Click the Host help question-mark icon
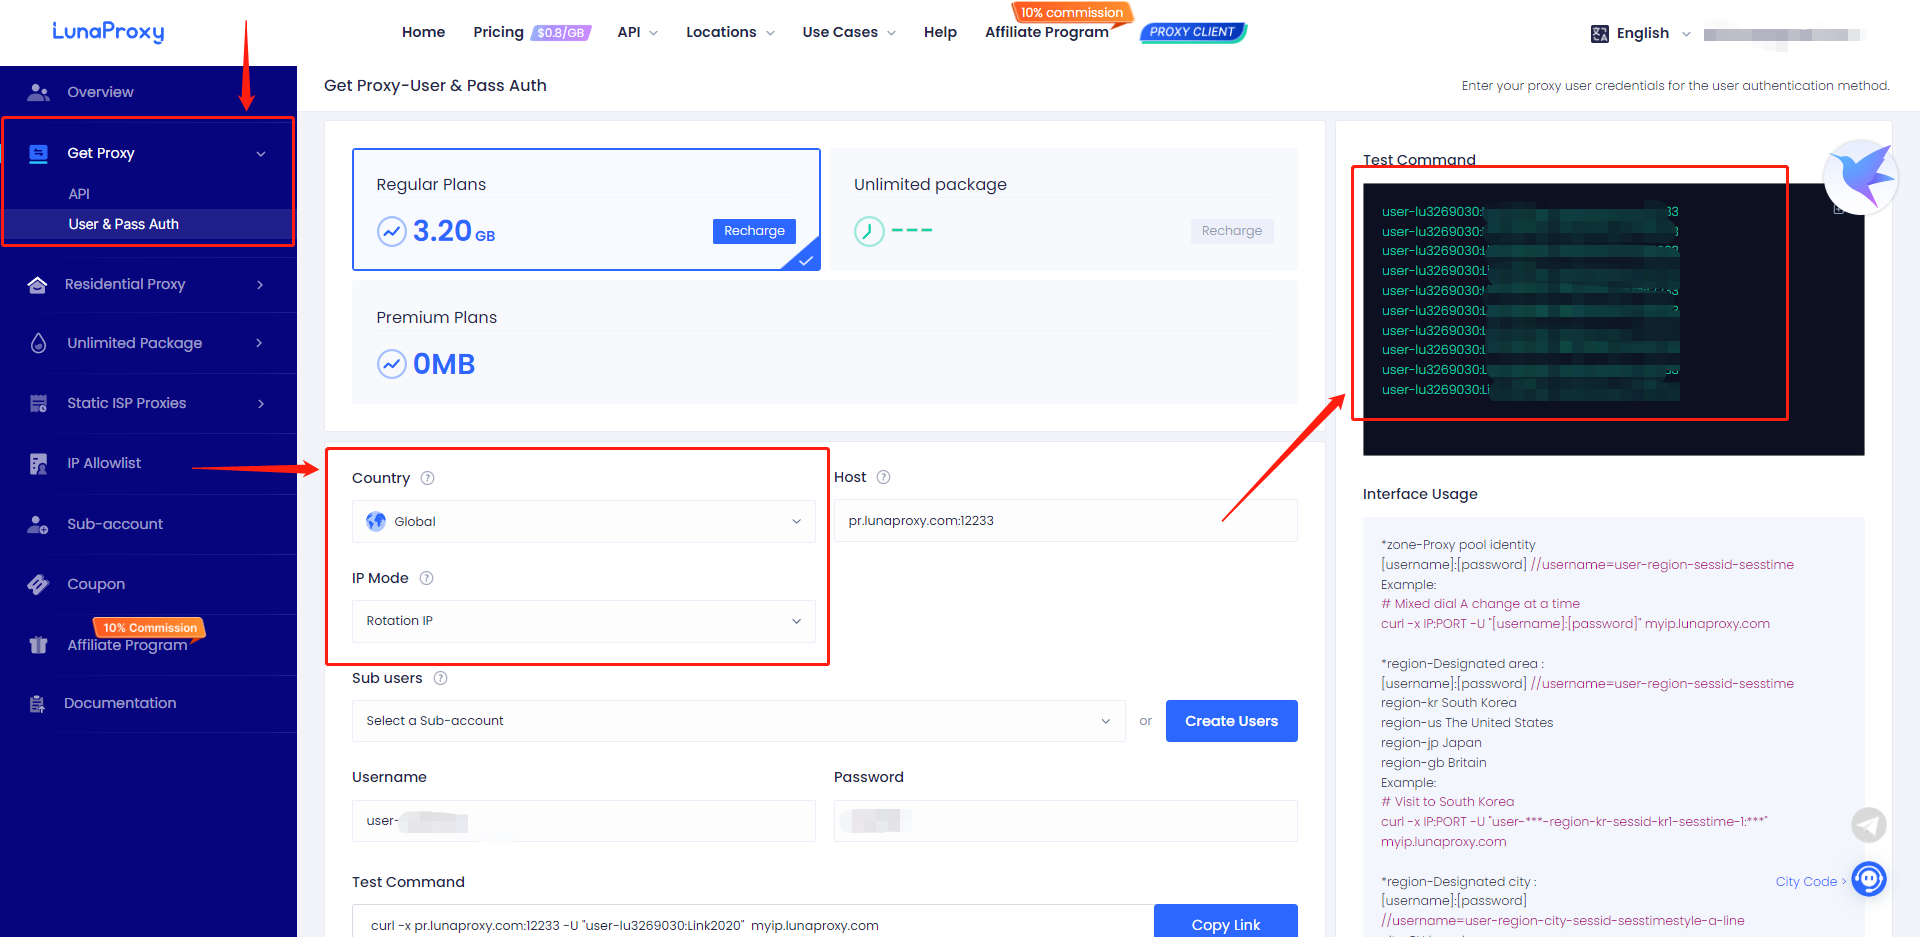The height and width of the screenshot is (937, 1920). pos(883,477)
